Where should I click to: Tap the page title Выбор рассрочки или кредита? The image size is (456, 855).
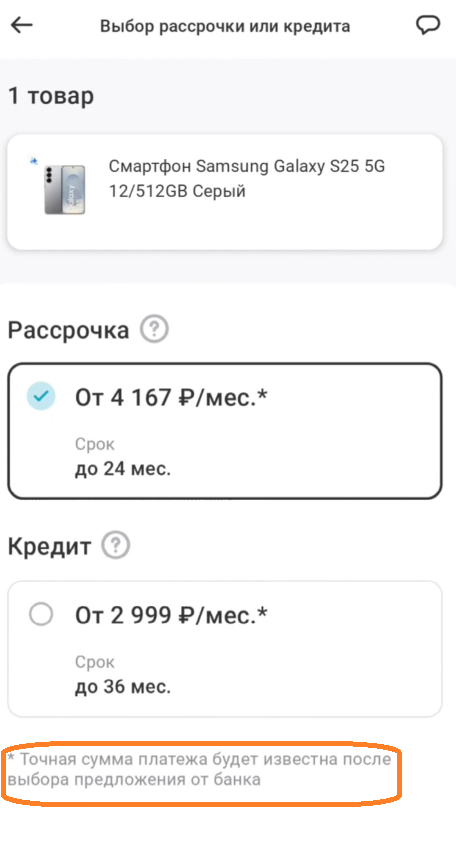pos(225,26)
